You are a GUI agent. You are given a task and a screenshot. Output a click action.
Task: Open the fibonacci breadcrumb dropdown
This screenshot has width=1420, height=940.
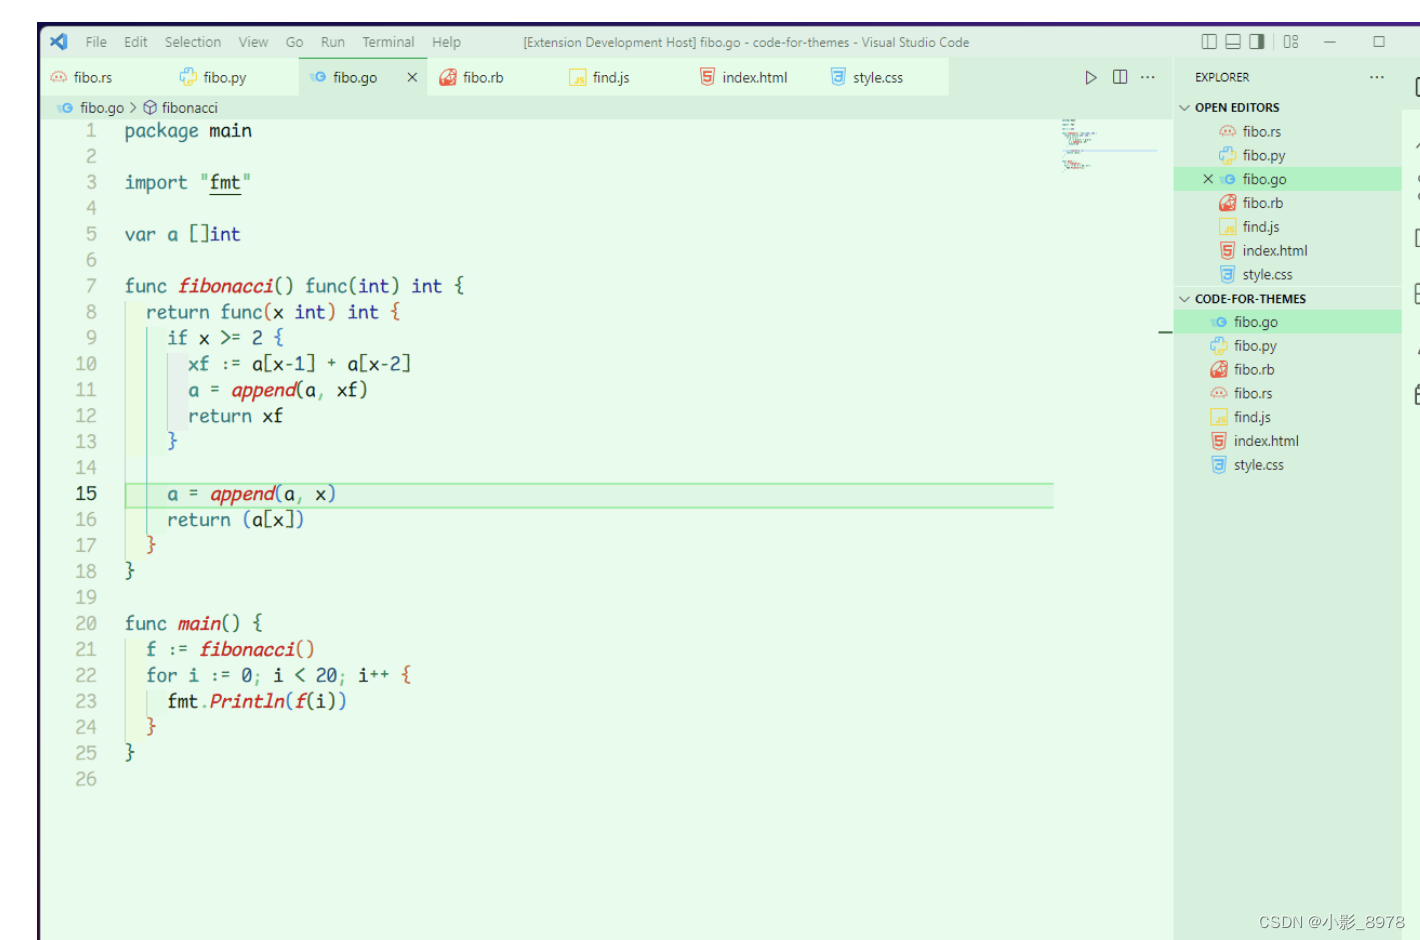pyautogui.click(x=188, y=107)
